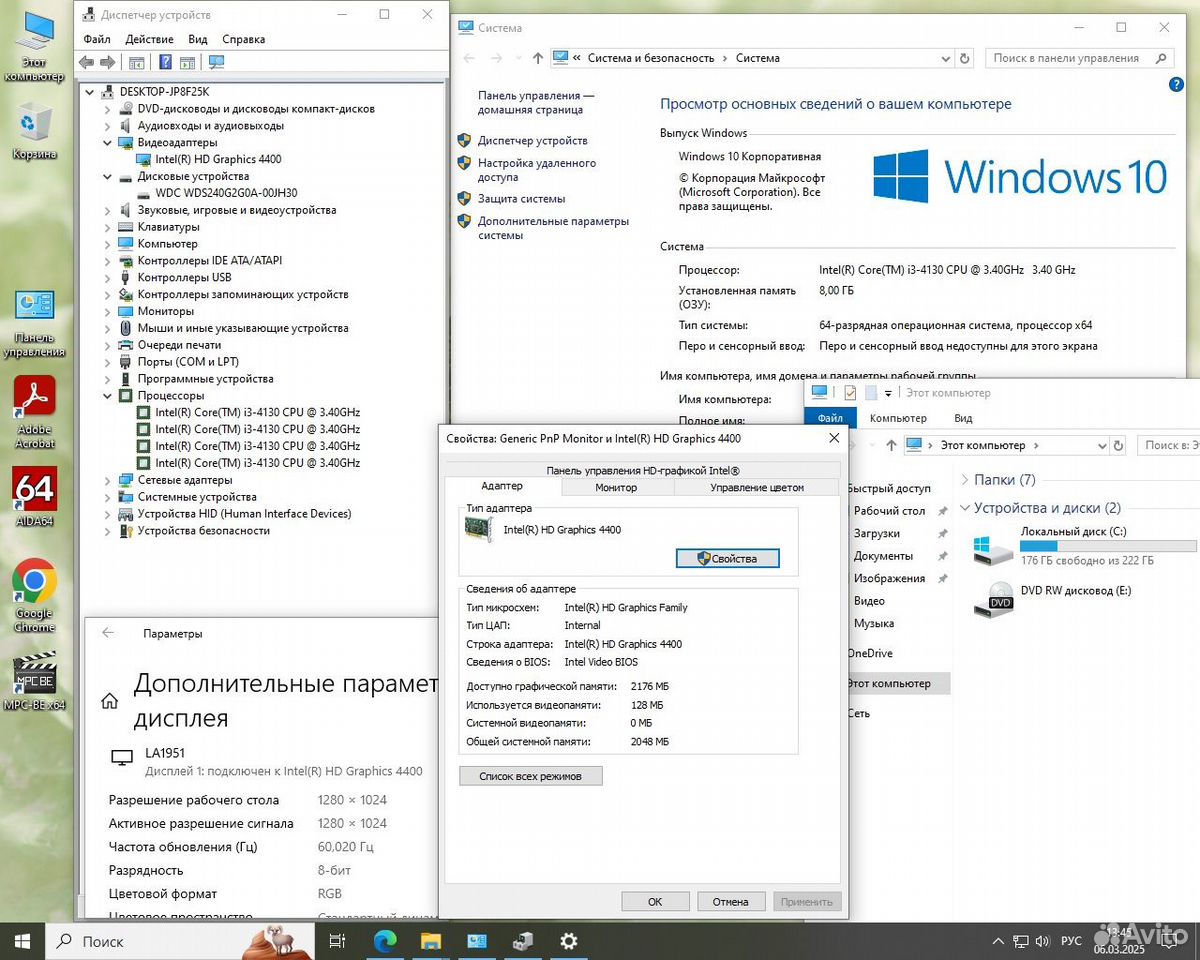This screenshot has height=960, width=1200.
Task: Click Отмена in the adapter properties dialog
Action: pyautogui.click(x=731, y=901)
